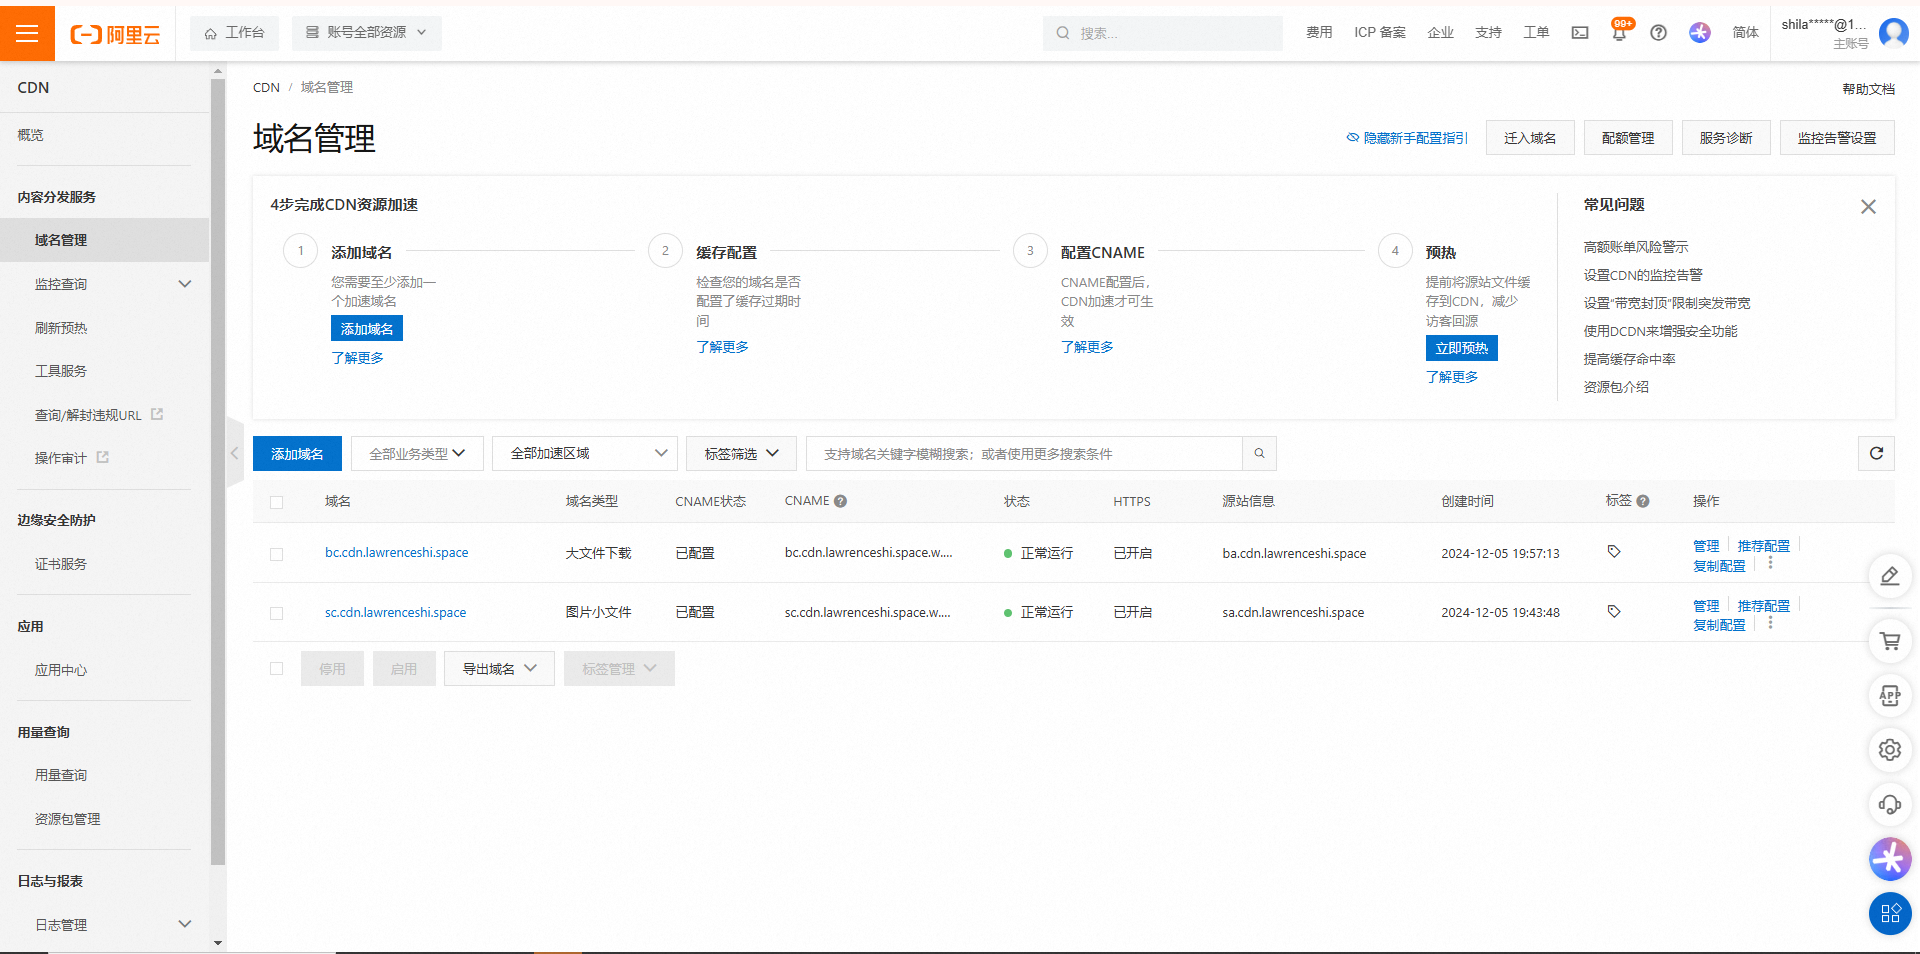Click the search magnifier button for domains
Image resolution: width=1920 pixels, height=954 pixels.
[1259, 453]
